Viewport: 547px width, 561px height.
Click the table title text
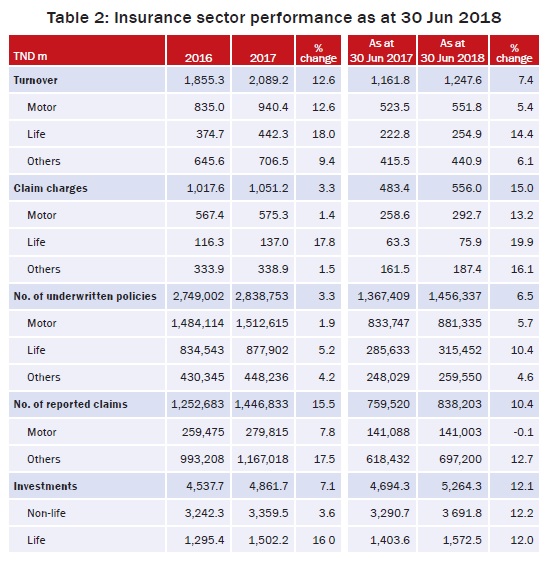tap(274, 18)
